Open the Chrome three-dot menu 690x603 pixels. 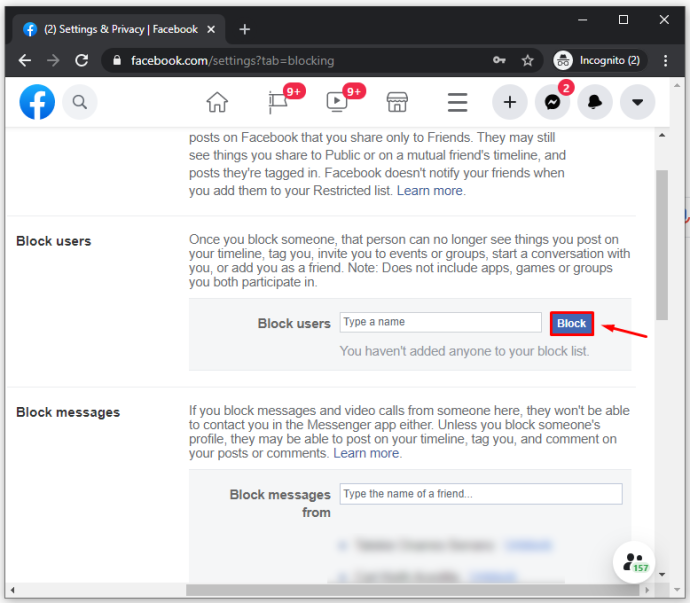click(x=665, y=60)
